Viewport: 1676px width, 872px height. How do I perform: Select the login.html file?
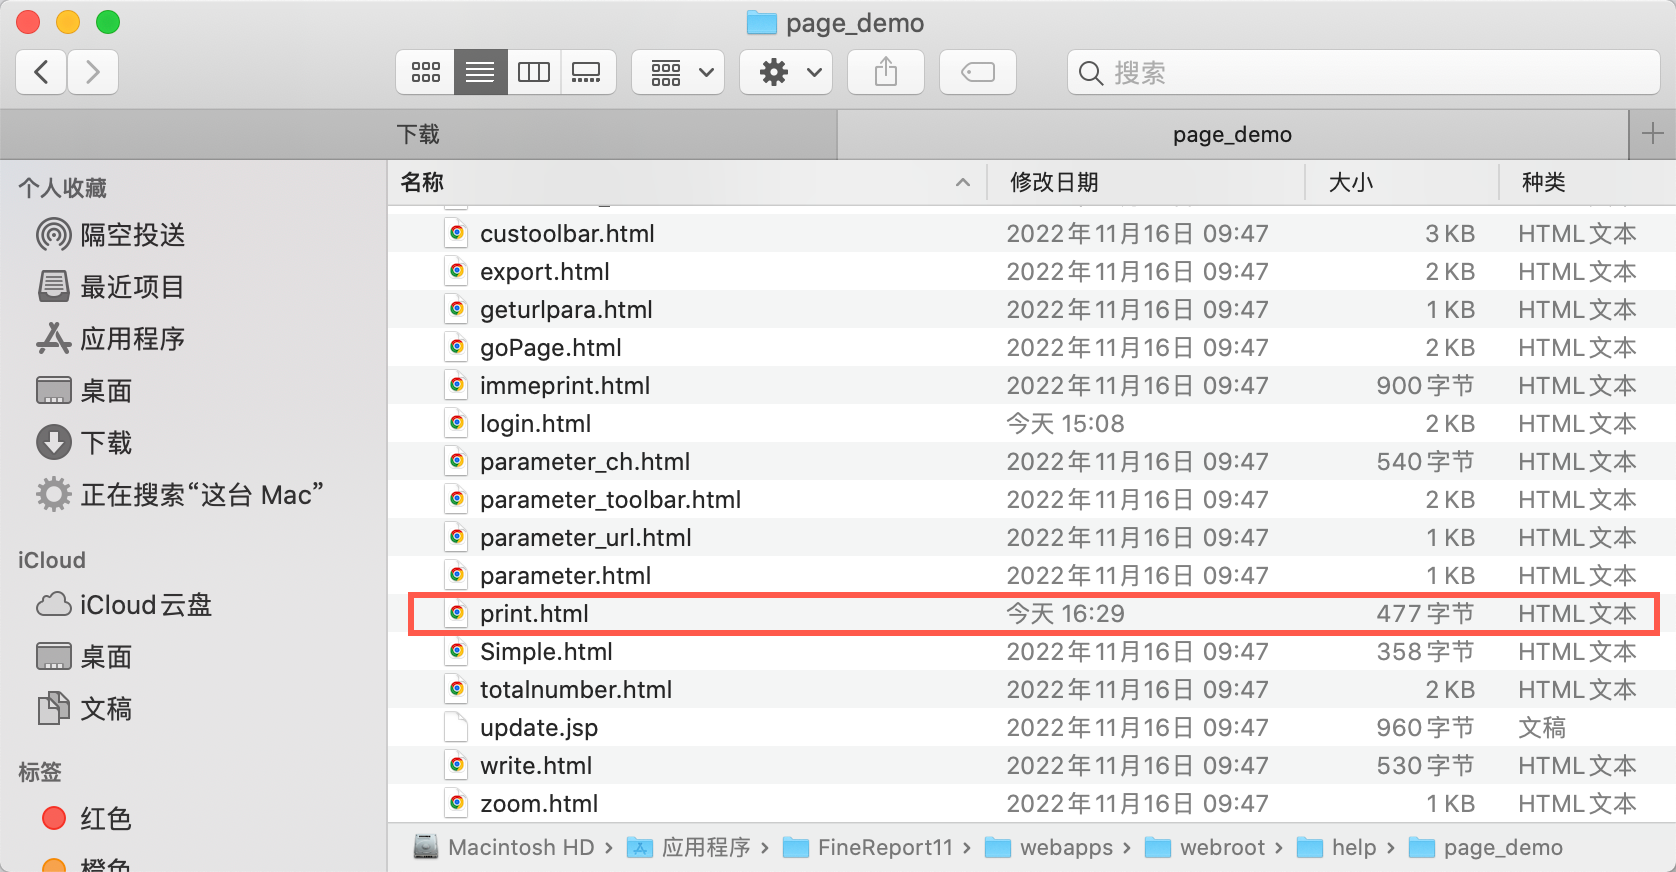1032,423
